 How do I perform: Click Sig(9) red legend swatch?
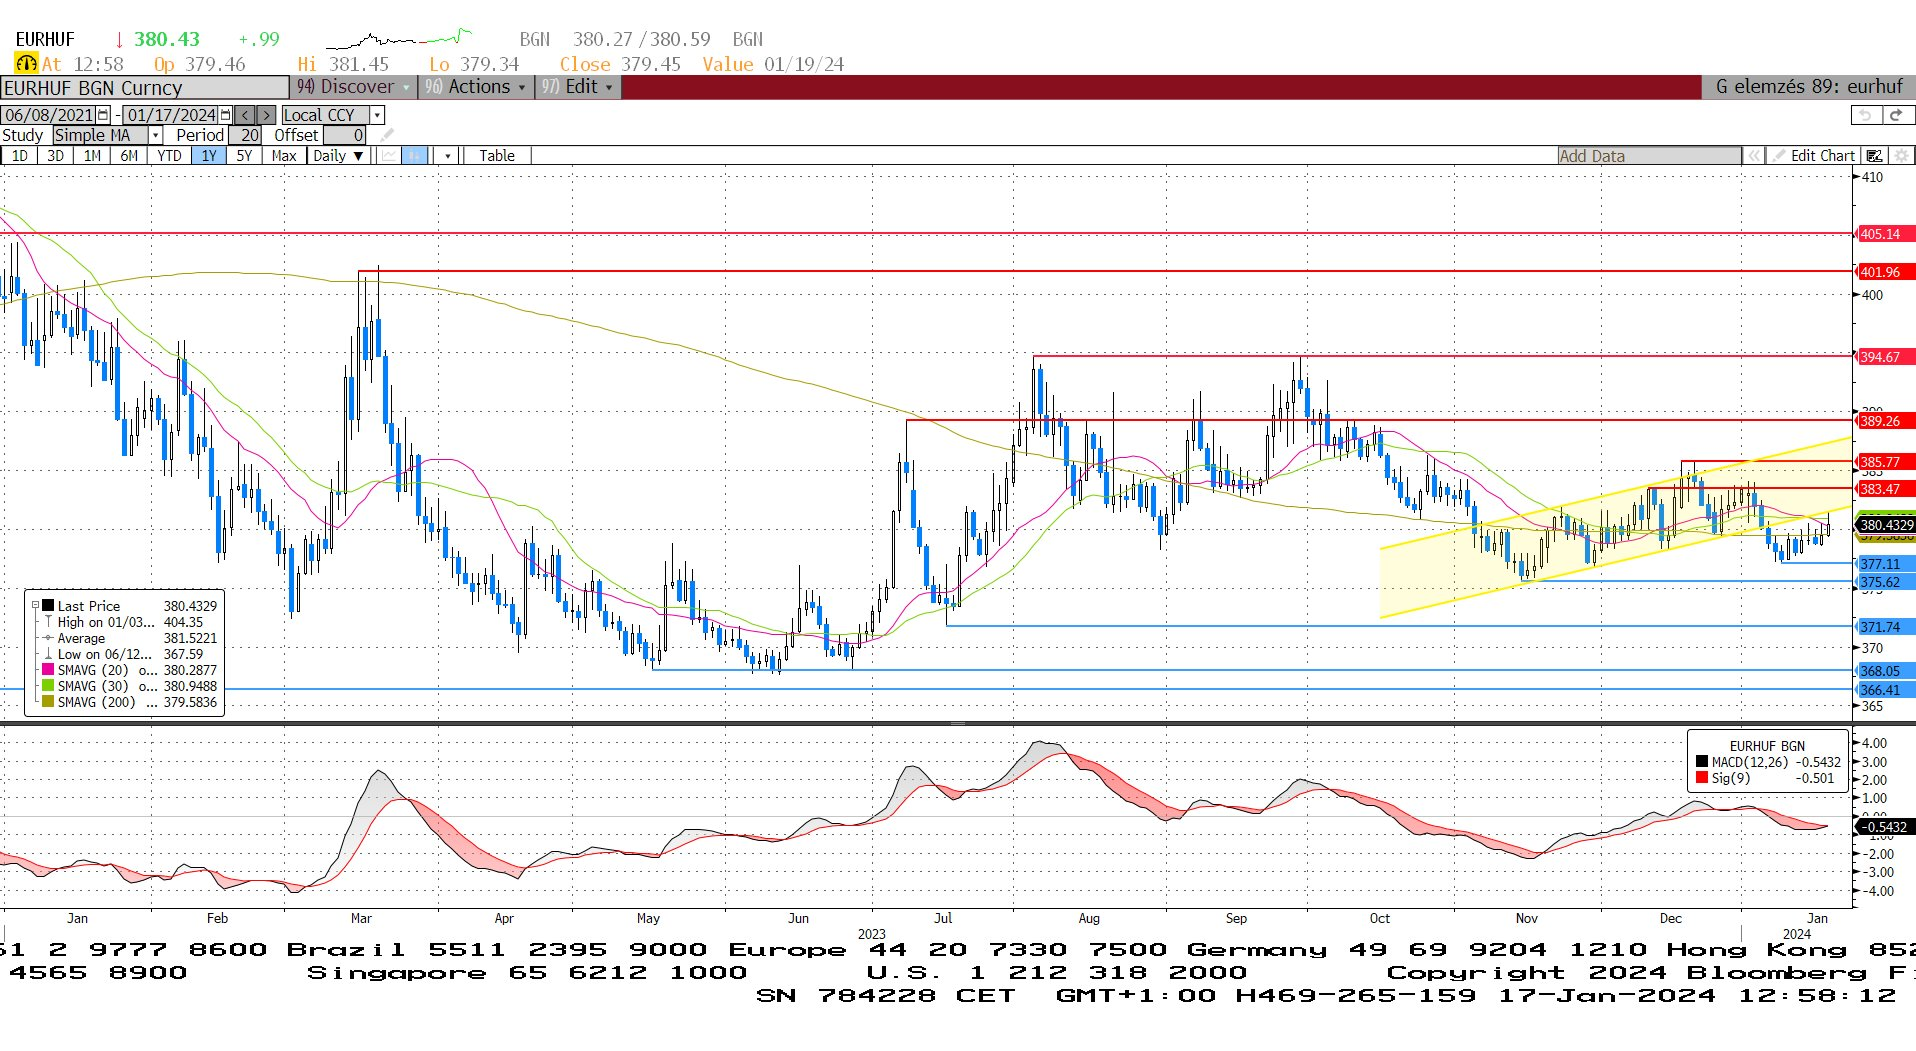click(x=1702, y=778)
